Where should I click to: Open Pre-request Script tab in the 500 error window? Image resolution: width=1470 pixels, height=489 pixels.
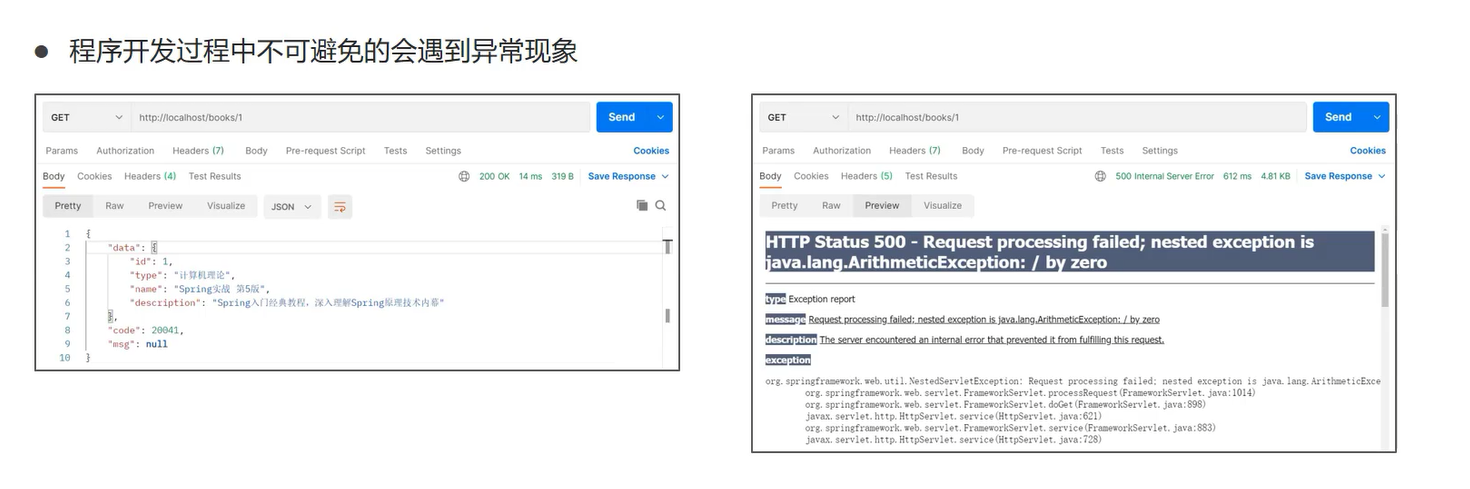pyautogui.click(x=1042, y=151)
